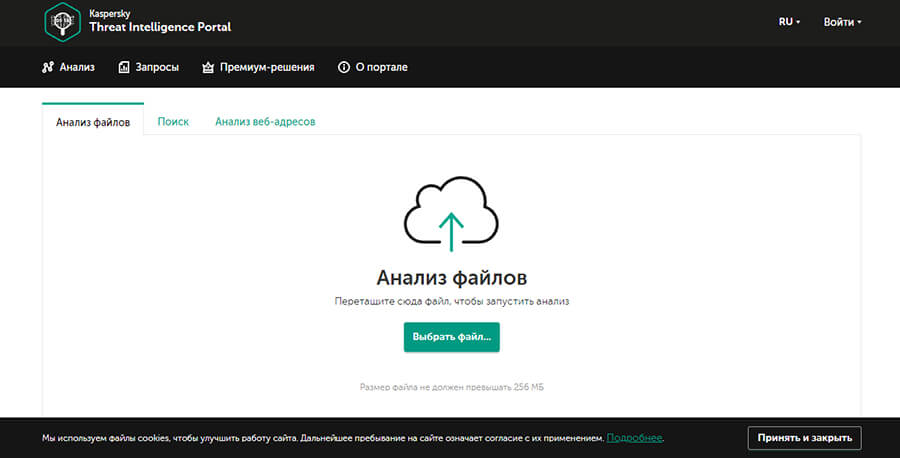Image resolution: width=900 pixels, height=458 pixels.
Task: Open the О портале menu label
Action: click(x=381, y=68)
